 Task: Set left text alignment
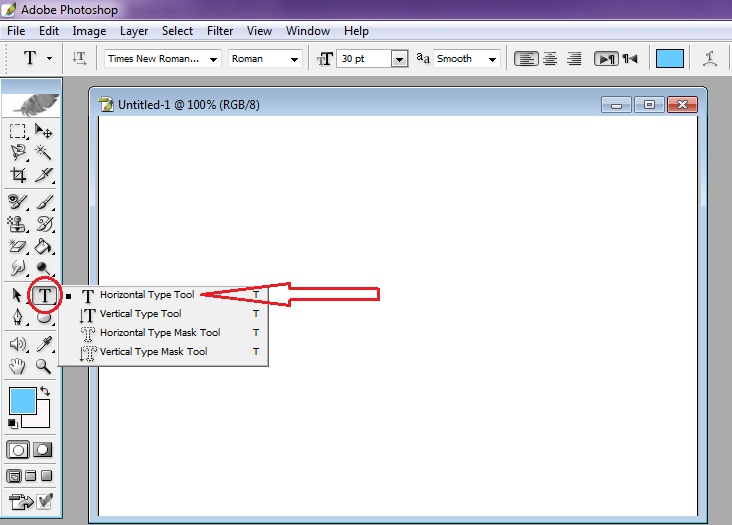pos(526,59)
